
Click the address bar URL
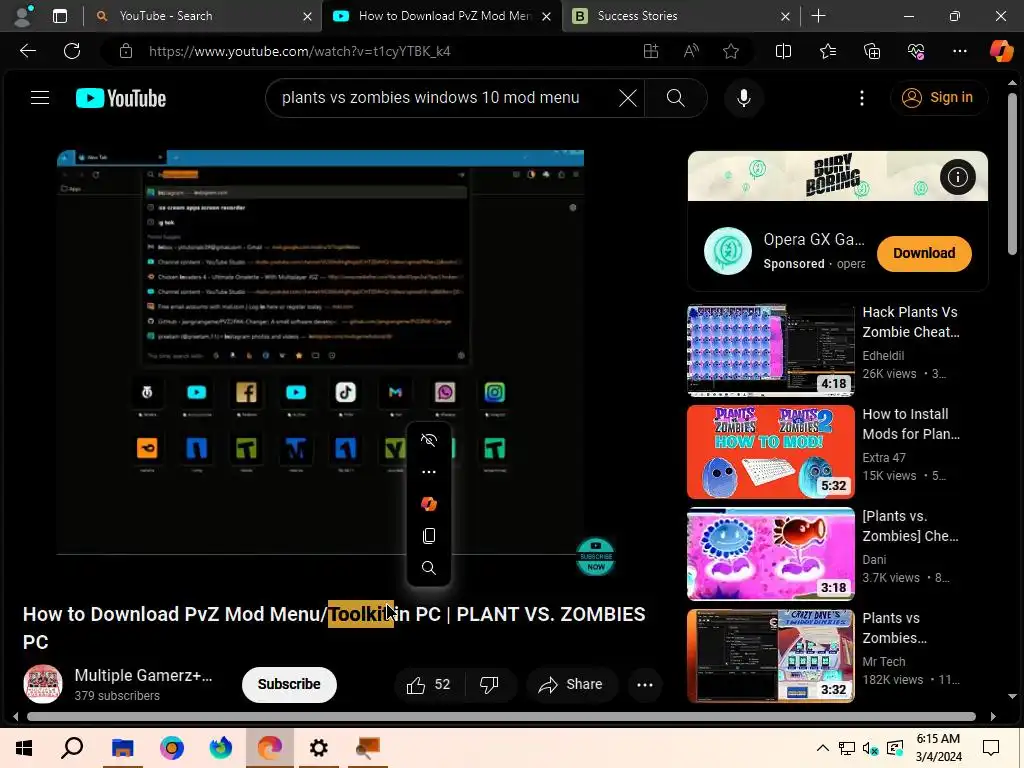point(299,51)
